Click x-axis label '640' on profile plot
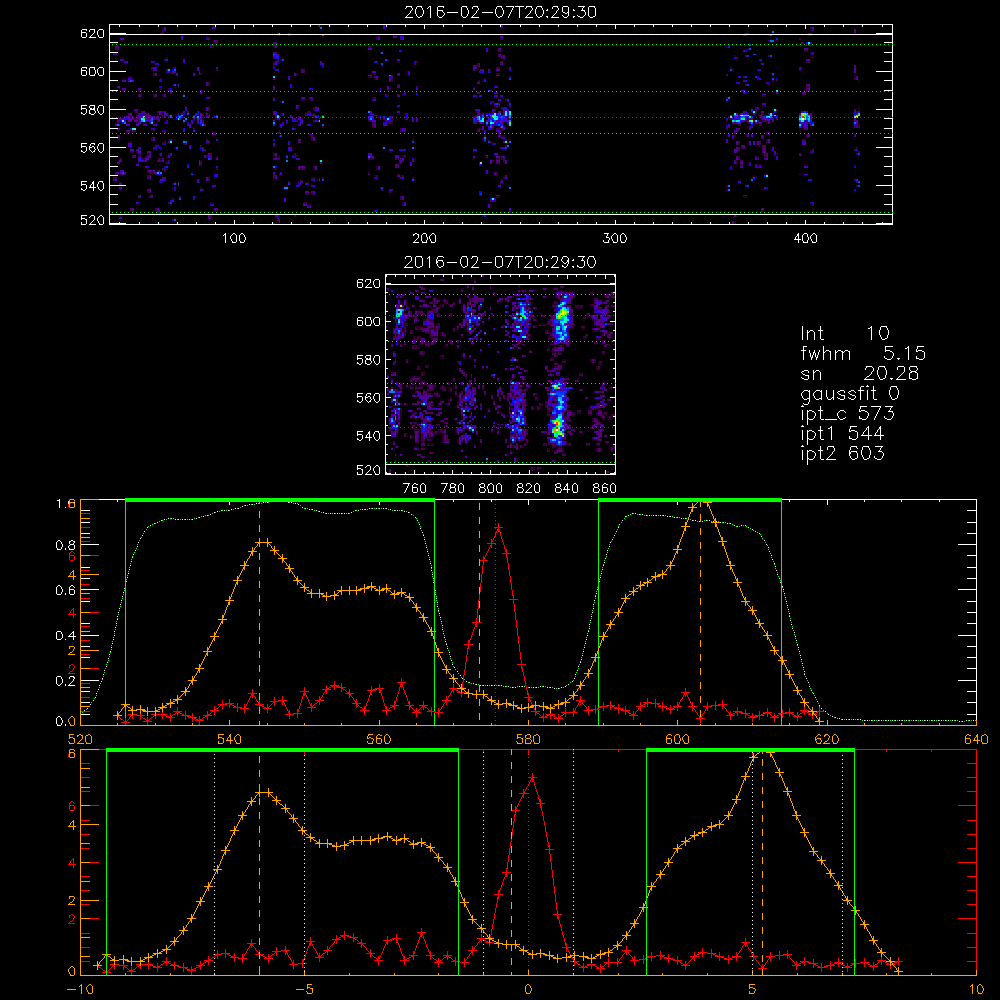This screenshot has height=1000, width=1000. coord(976,740)
